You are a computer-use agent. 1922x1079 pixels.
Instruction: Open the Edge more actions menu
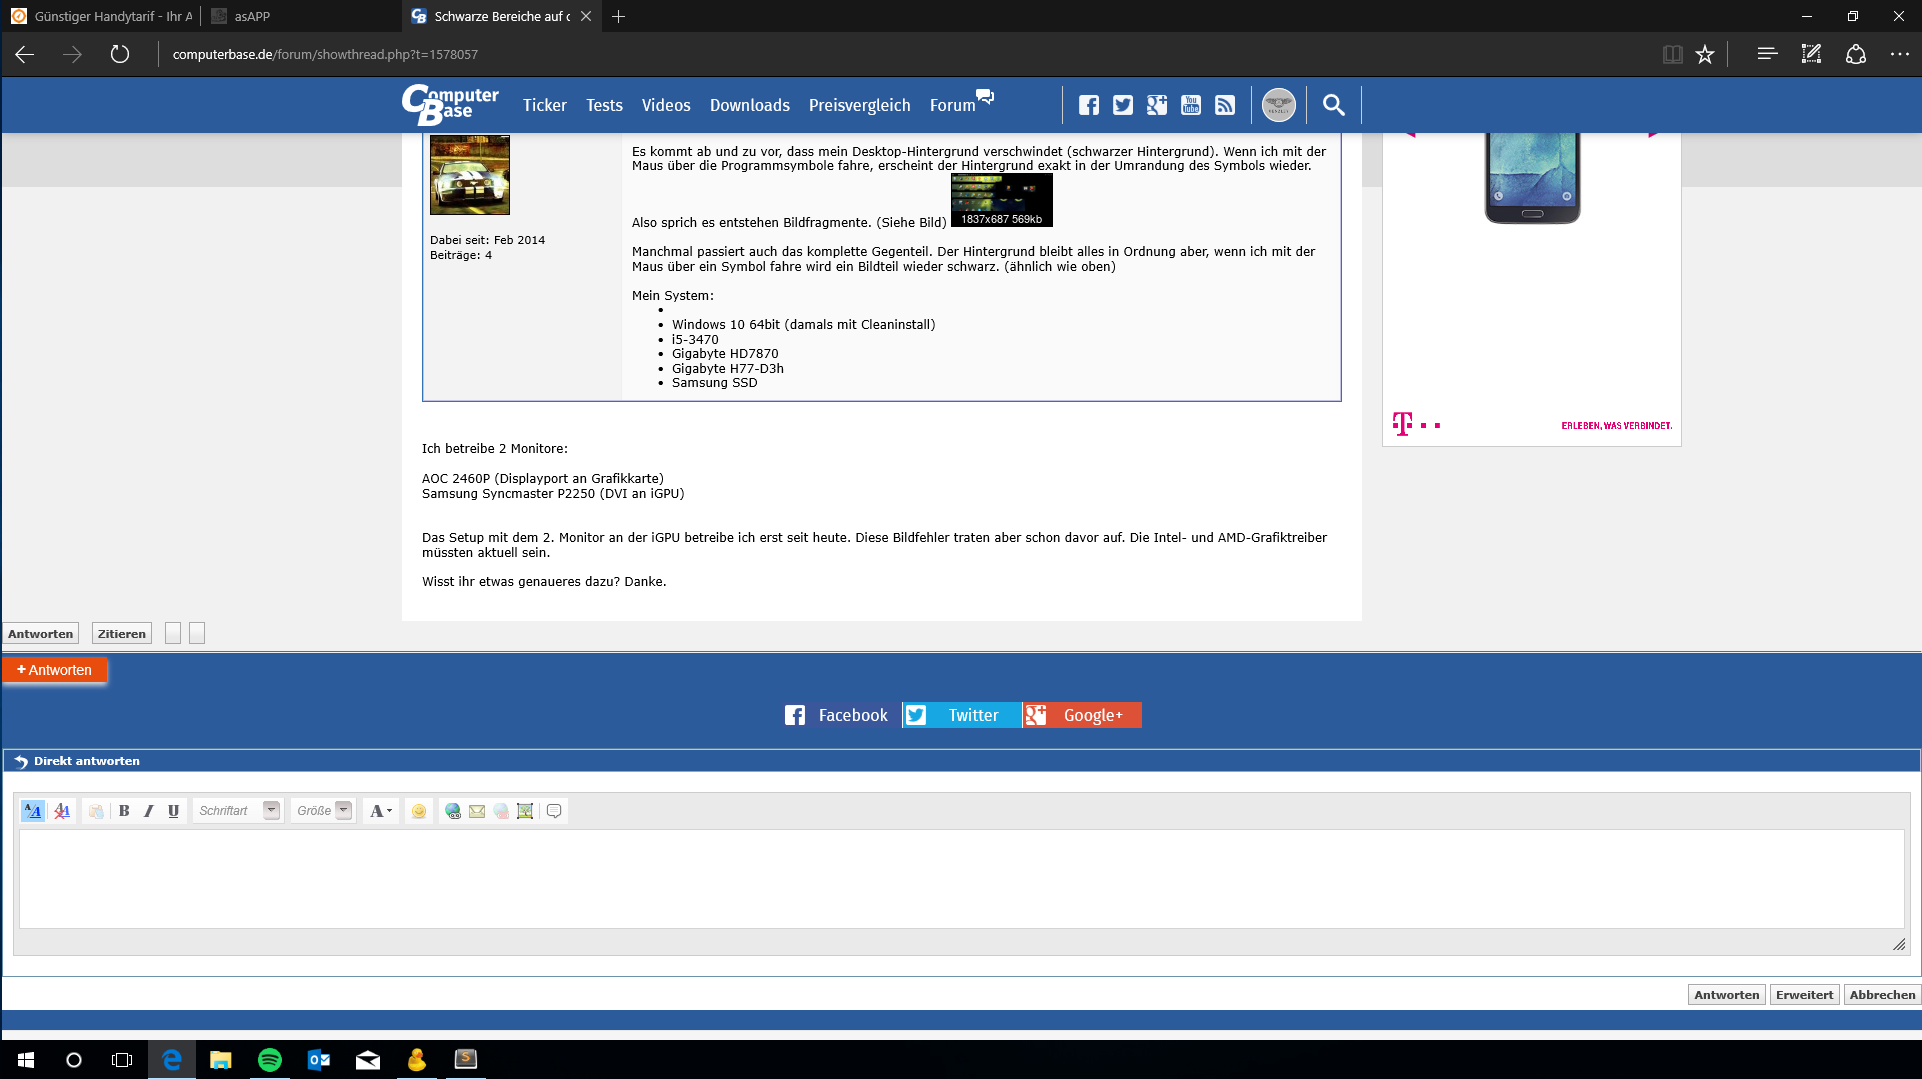pos(1900,55)
